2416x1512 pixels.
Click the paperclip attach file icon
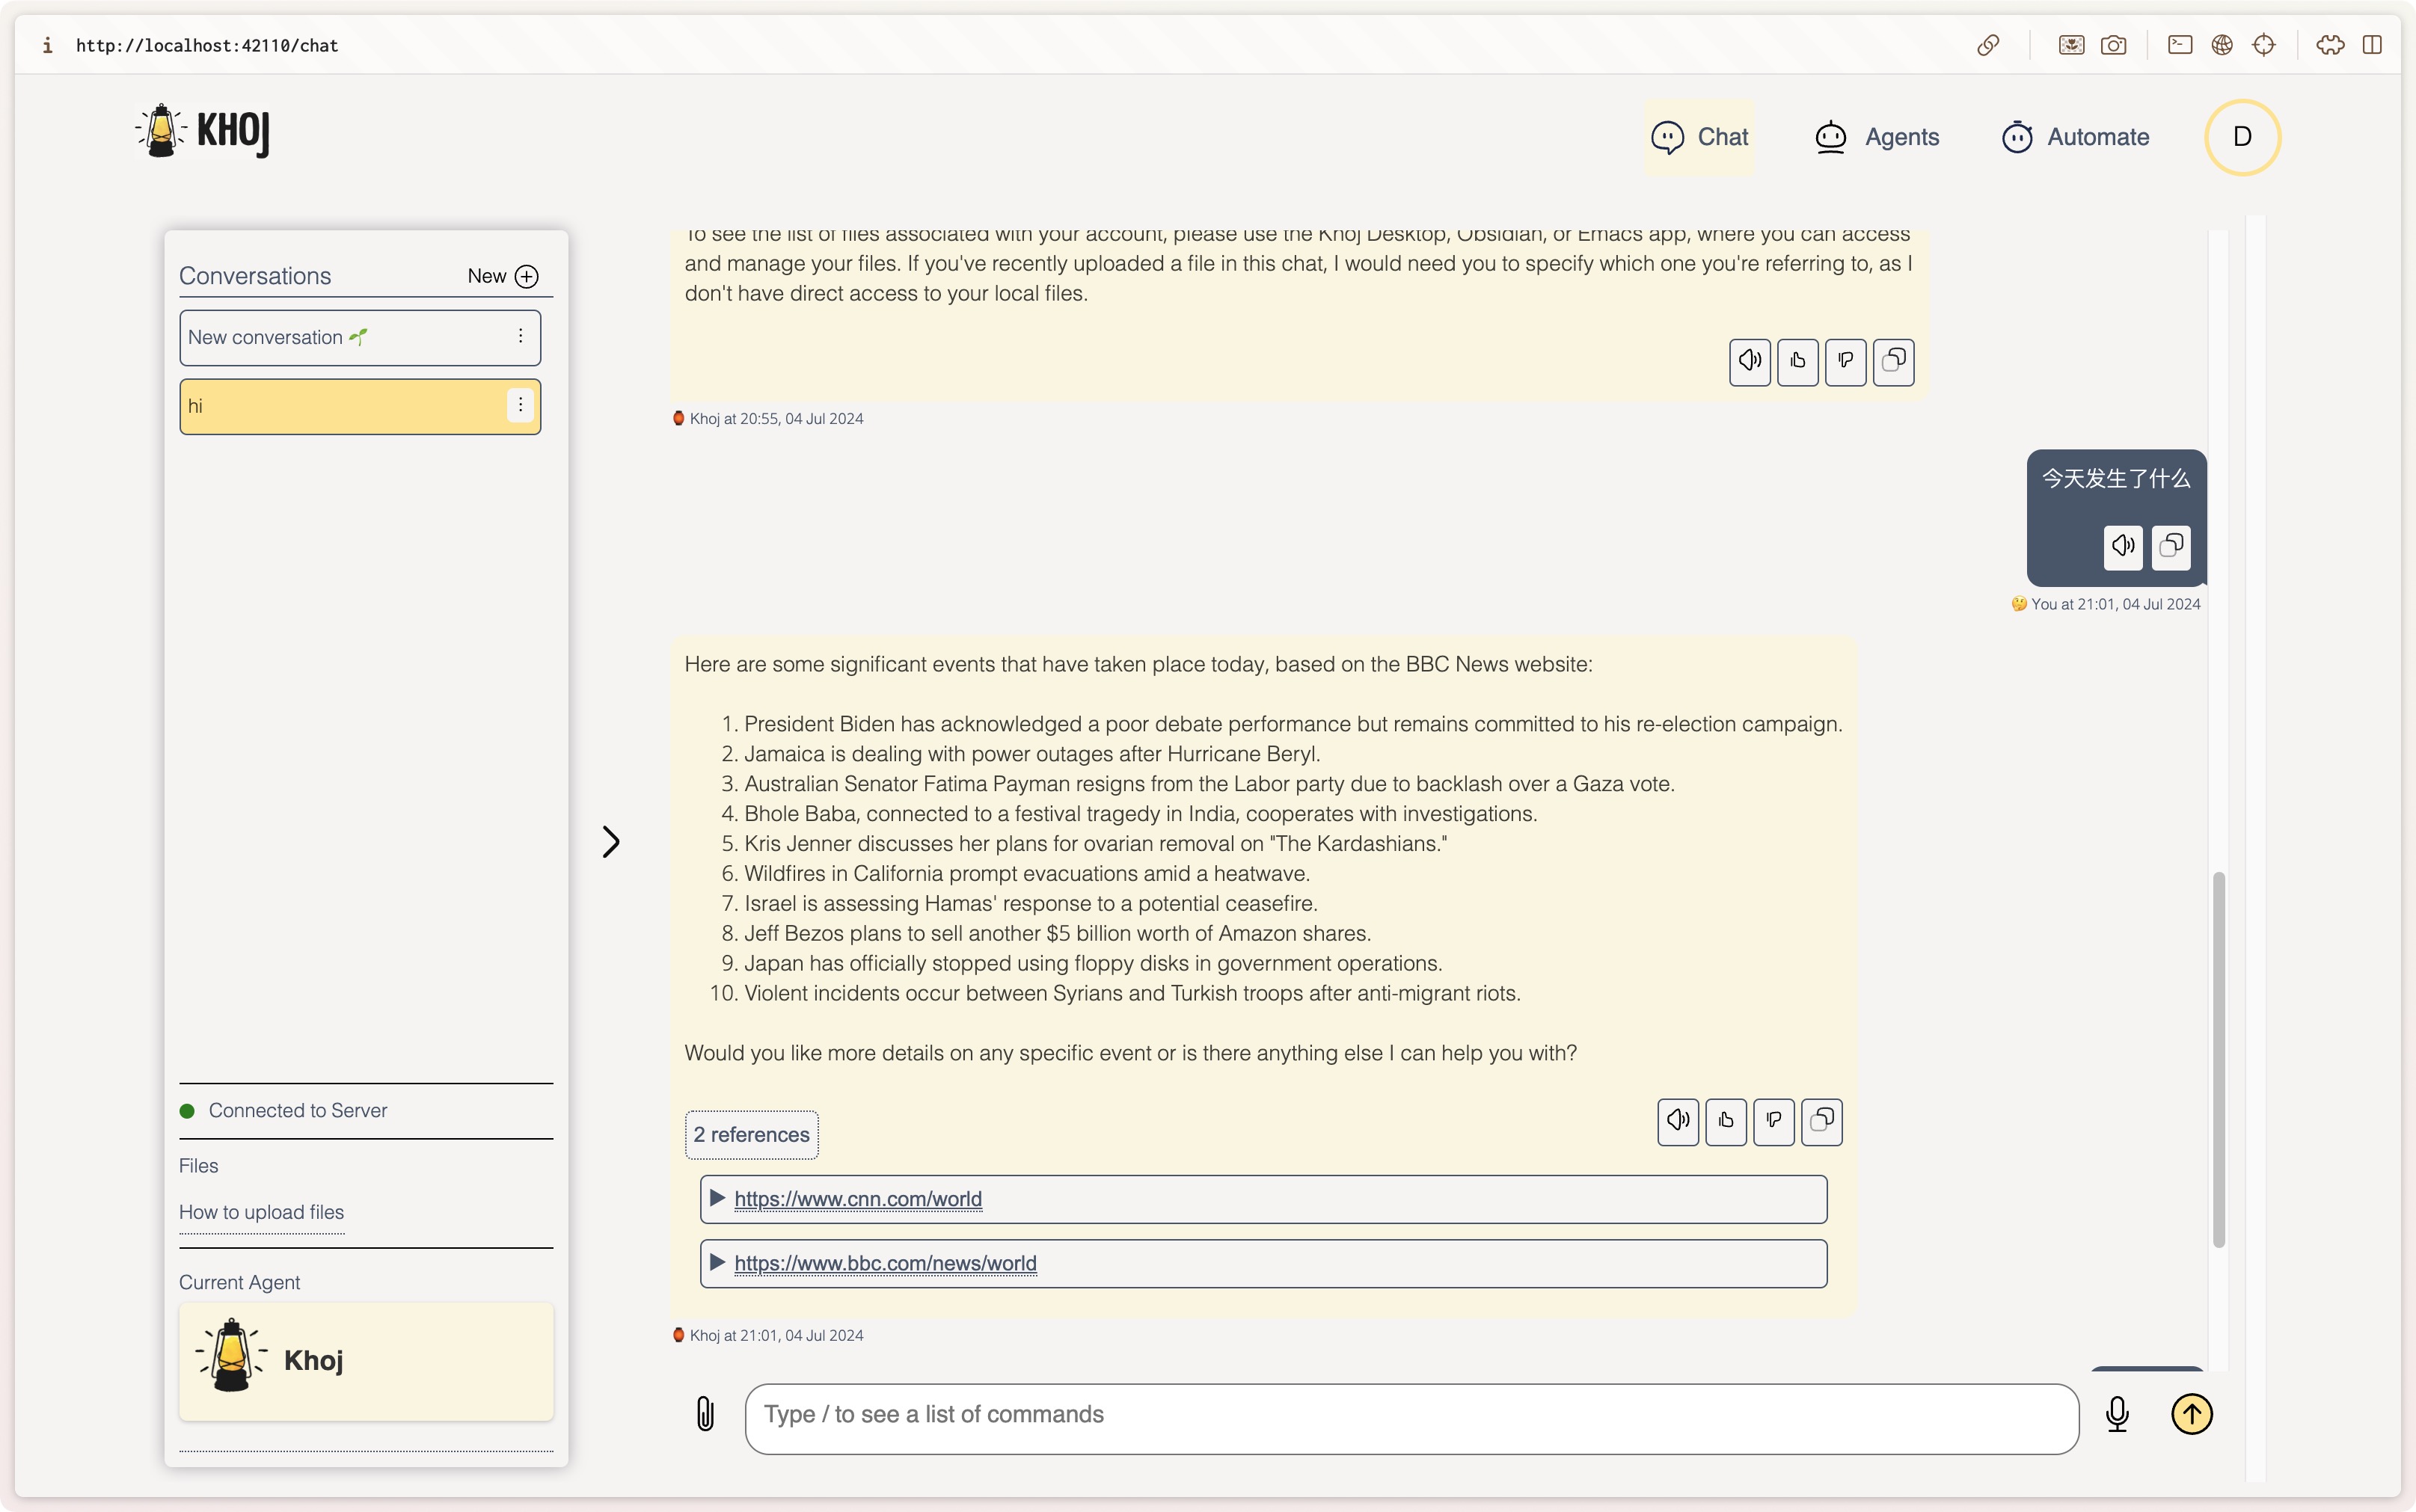click(x=705, y=1414)
